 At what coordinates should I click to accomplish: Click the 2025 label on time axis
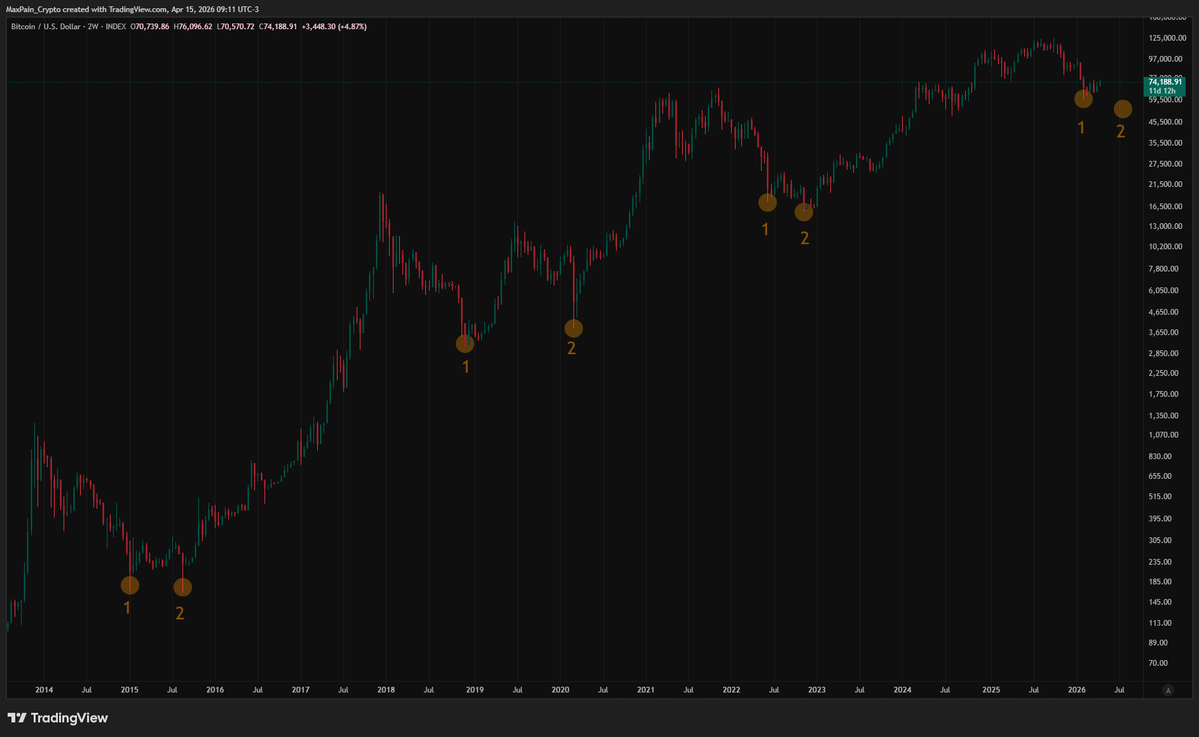(x=991, y=690)
